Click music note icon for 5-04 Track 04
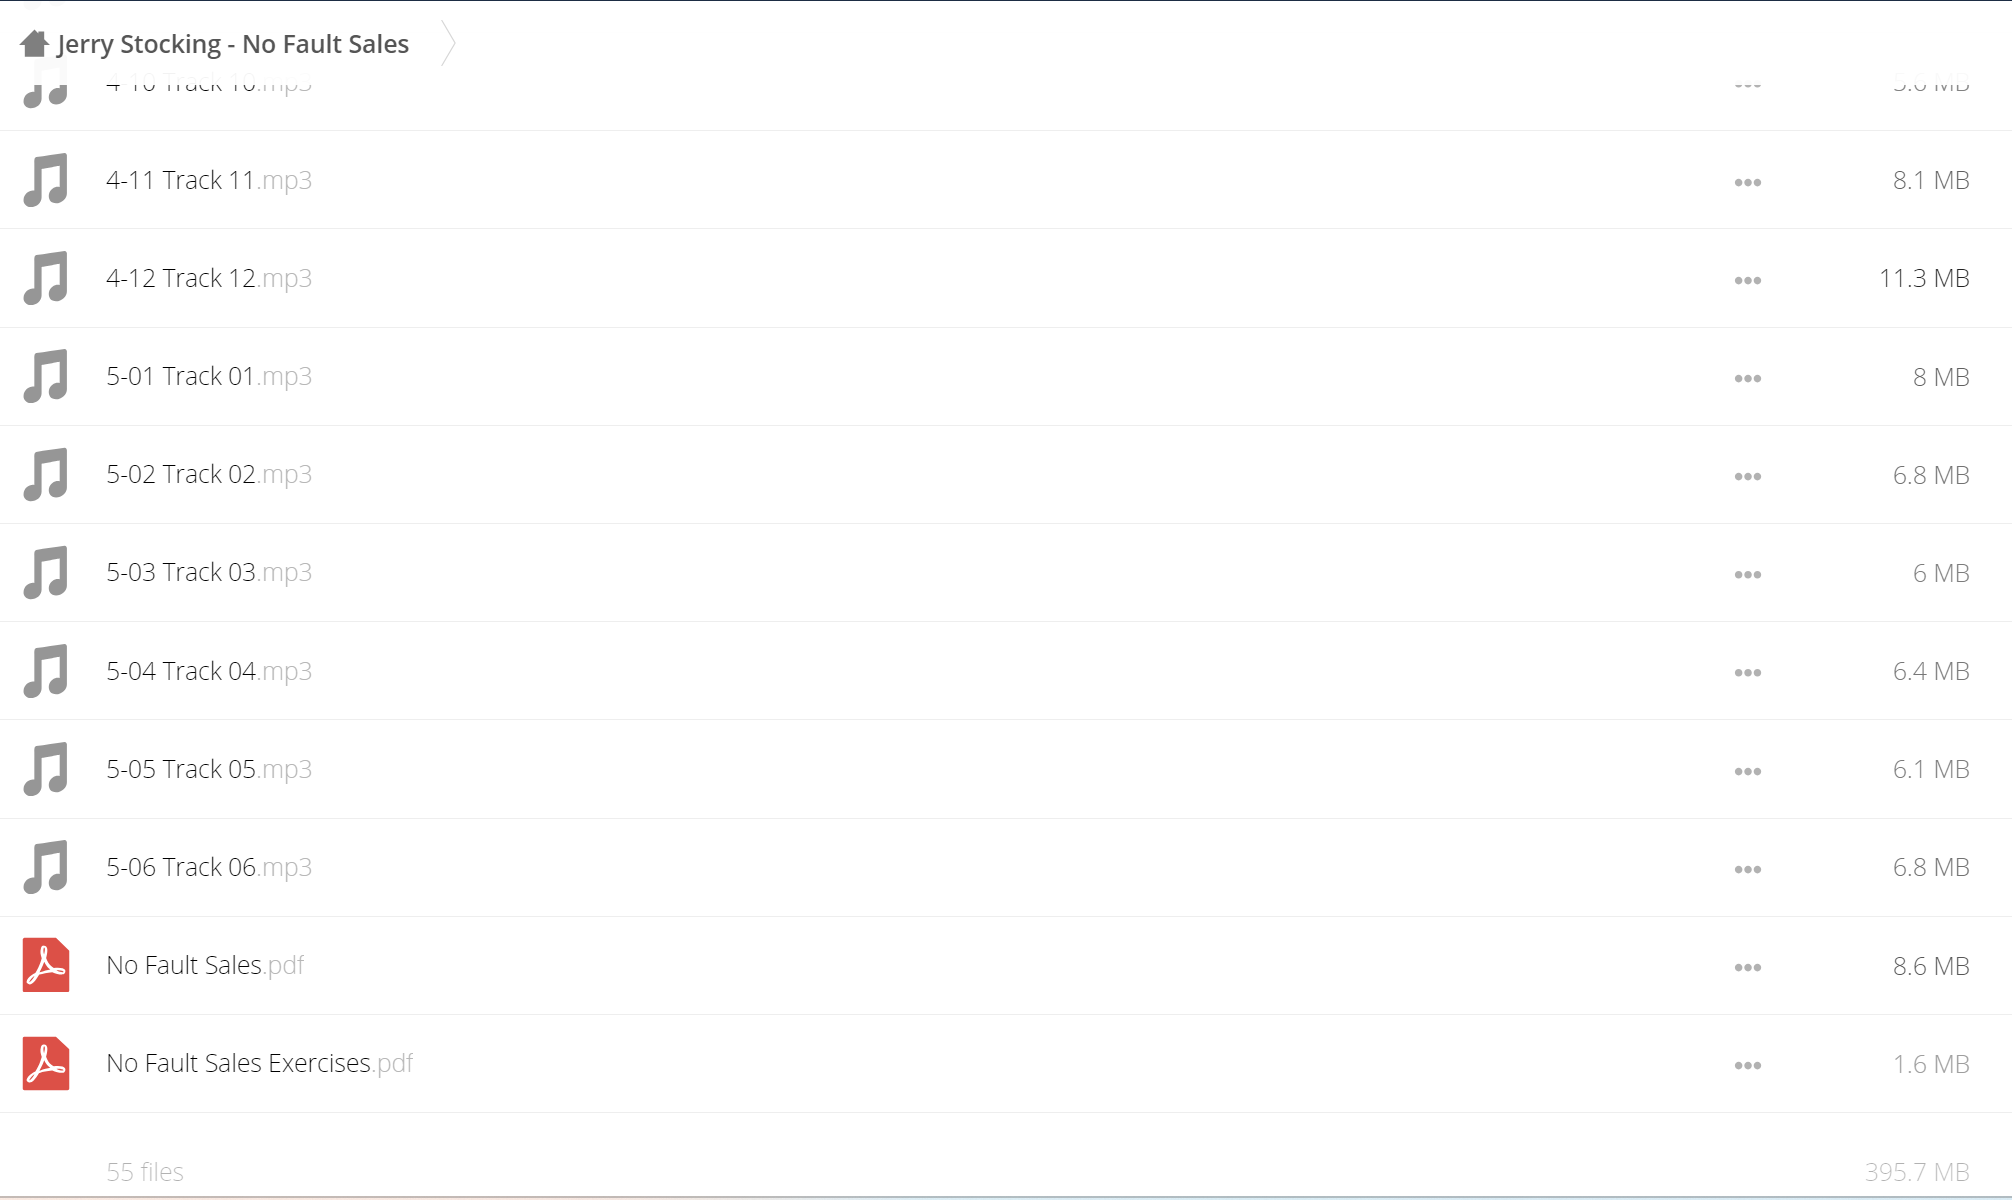The width and height of the screenshot is (2012, 1200). [46, 671]
